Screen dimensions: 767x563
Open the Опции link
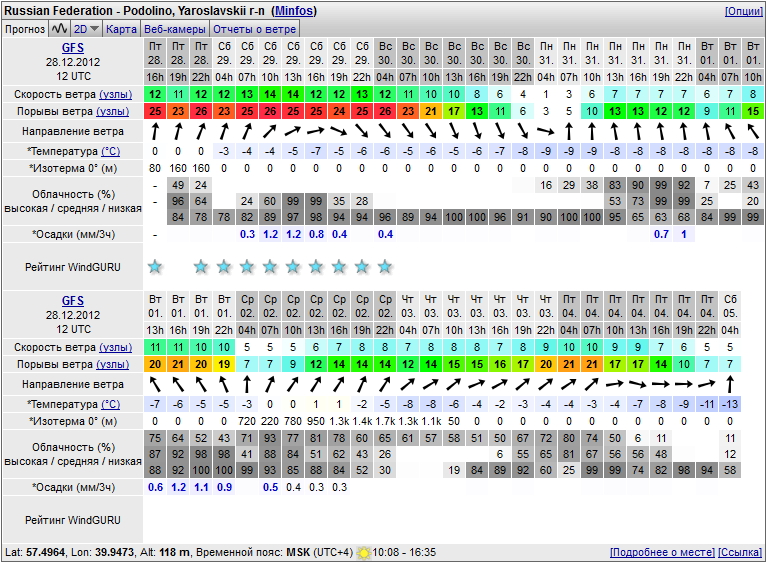pyautogui.click(x=742, y=11)
